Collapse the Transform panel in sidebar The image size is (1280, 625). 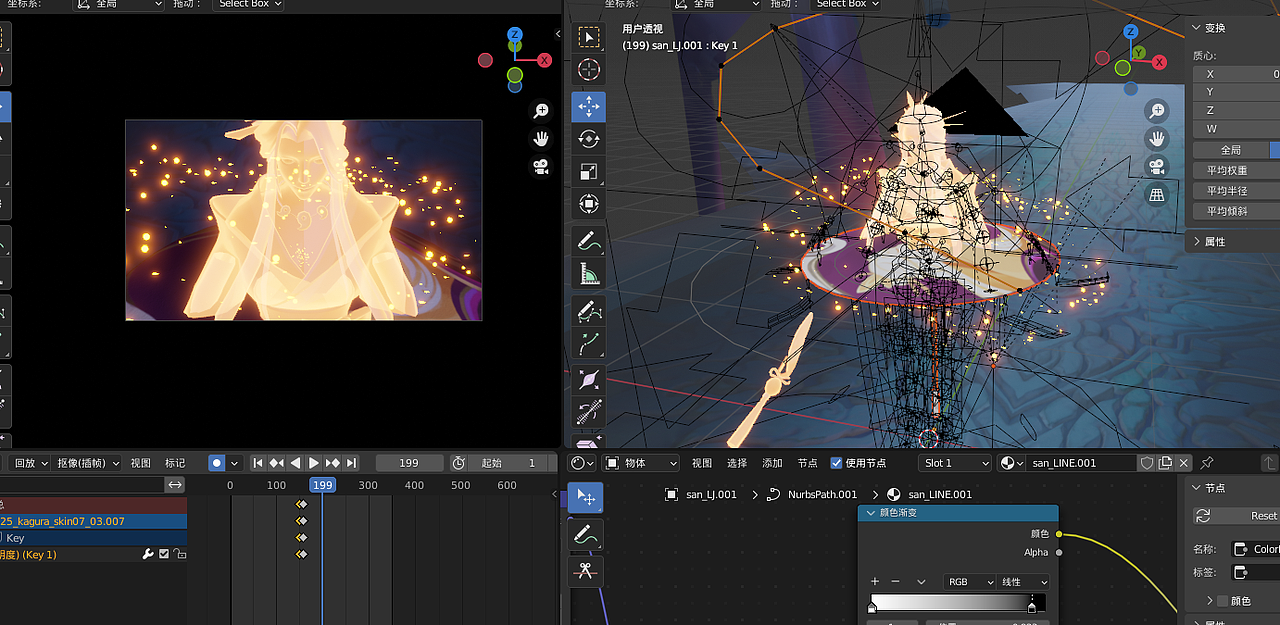[x=1196, y=28]
